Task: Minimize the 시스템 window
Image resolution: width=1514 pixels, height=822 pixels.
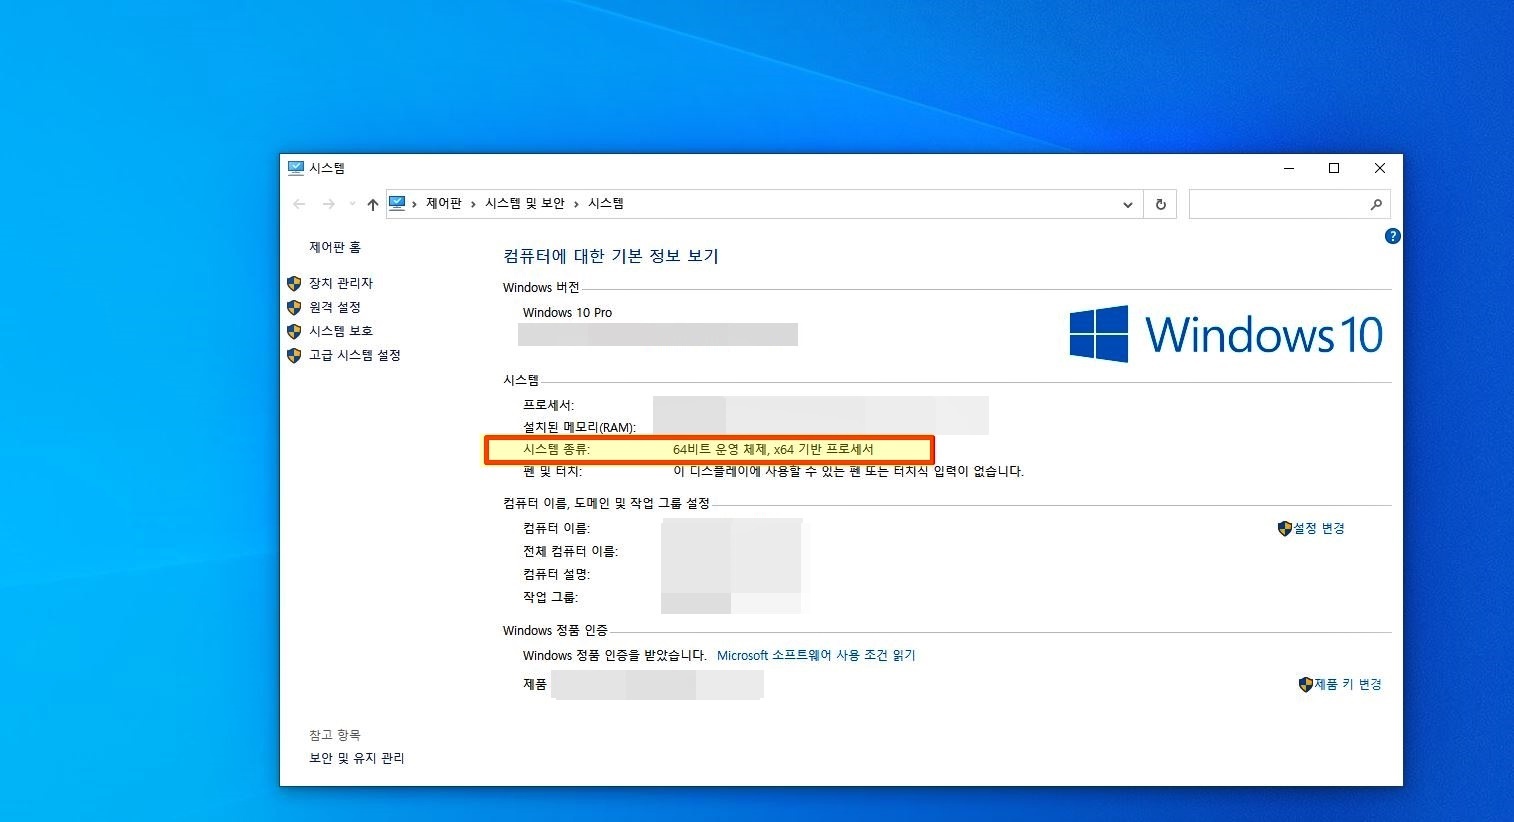Action: [1289, 168]
